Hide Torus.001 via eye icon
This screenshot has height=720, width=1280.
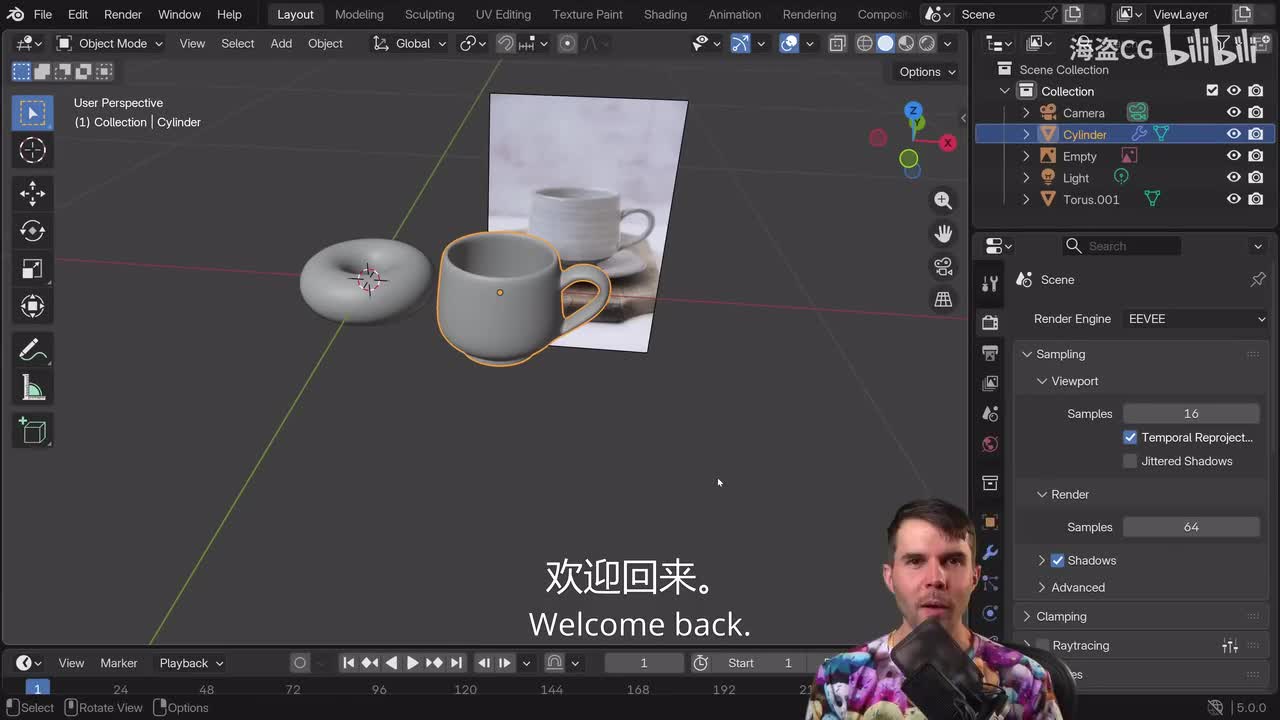coord(1234,199)
